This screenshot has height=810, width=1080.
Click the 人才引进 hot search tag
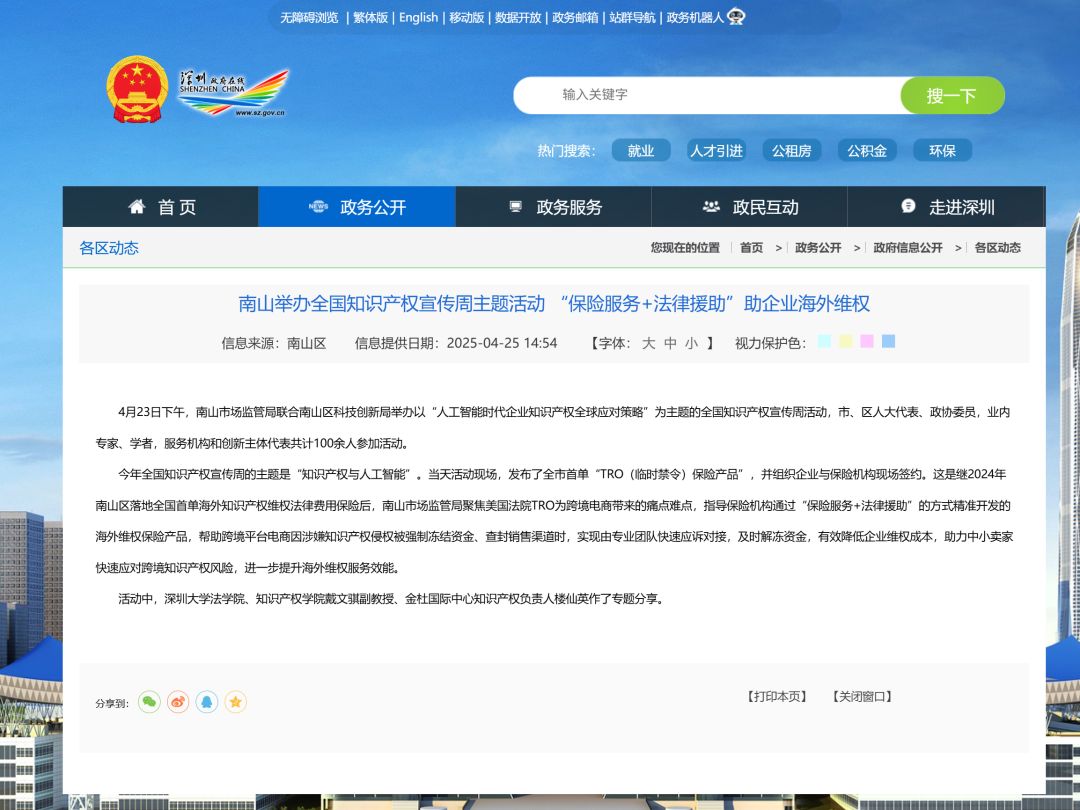tap(716, 151)
